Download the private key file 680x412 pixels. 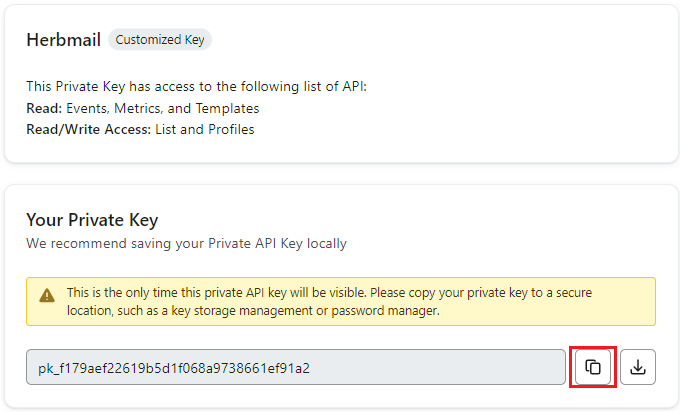pyautogui.click(x=638, y=367)
